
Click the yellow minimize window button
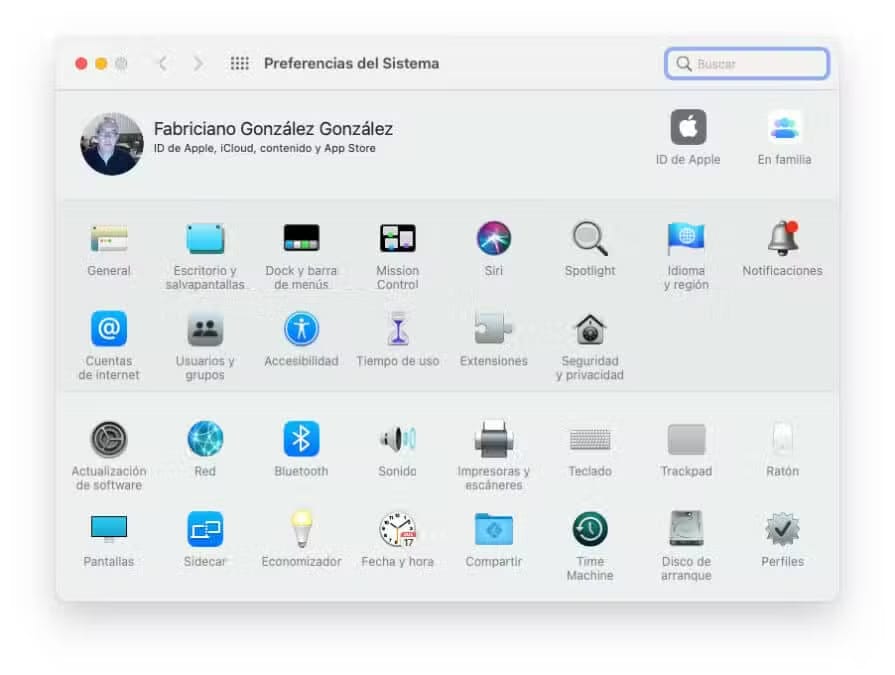click(x=101, y=63)
